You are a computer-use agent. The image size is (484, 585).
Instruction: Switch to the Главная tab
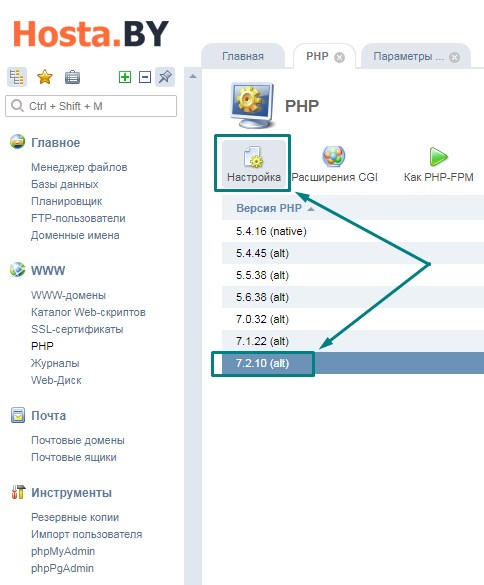(x=243, y=56)
